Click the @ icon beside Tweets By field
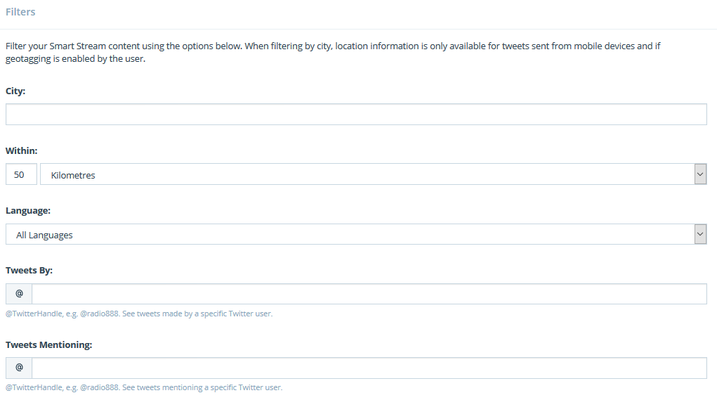The height and width of the screenshot is (400, 717). [19, 293]
